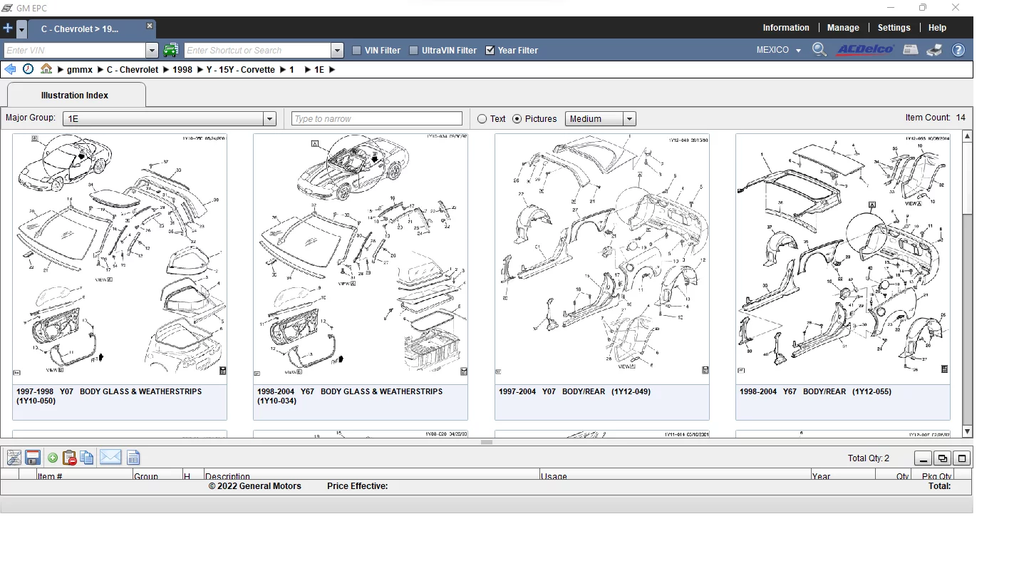Open history with the clock icon

28,70
